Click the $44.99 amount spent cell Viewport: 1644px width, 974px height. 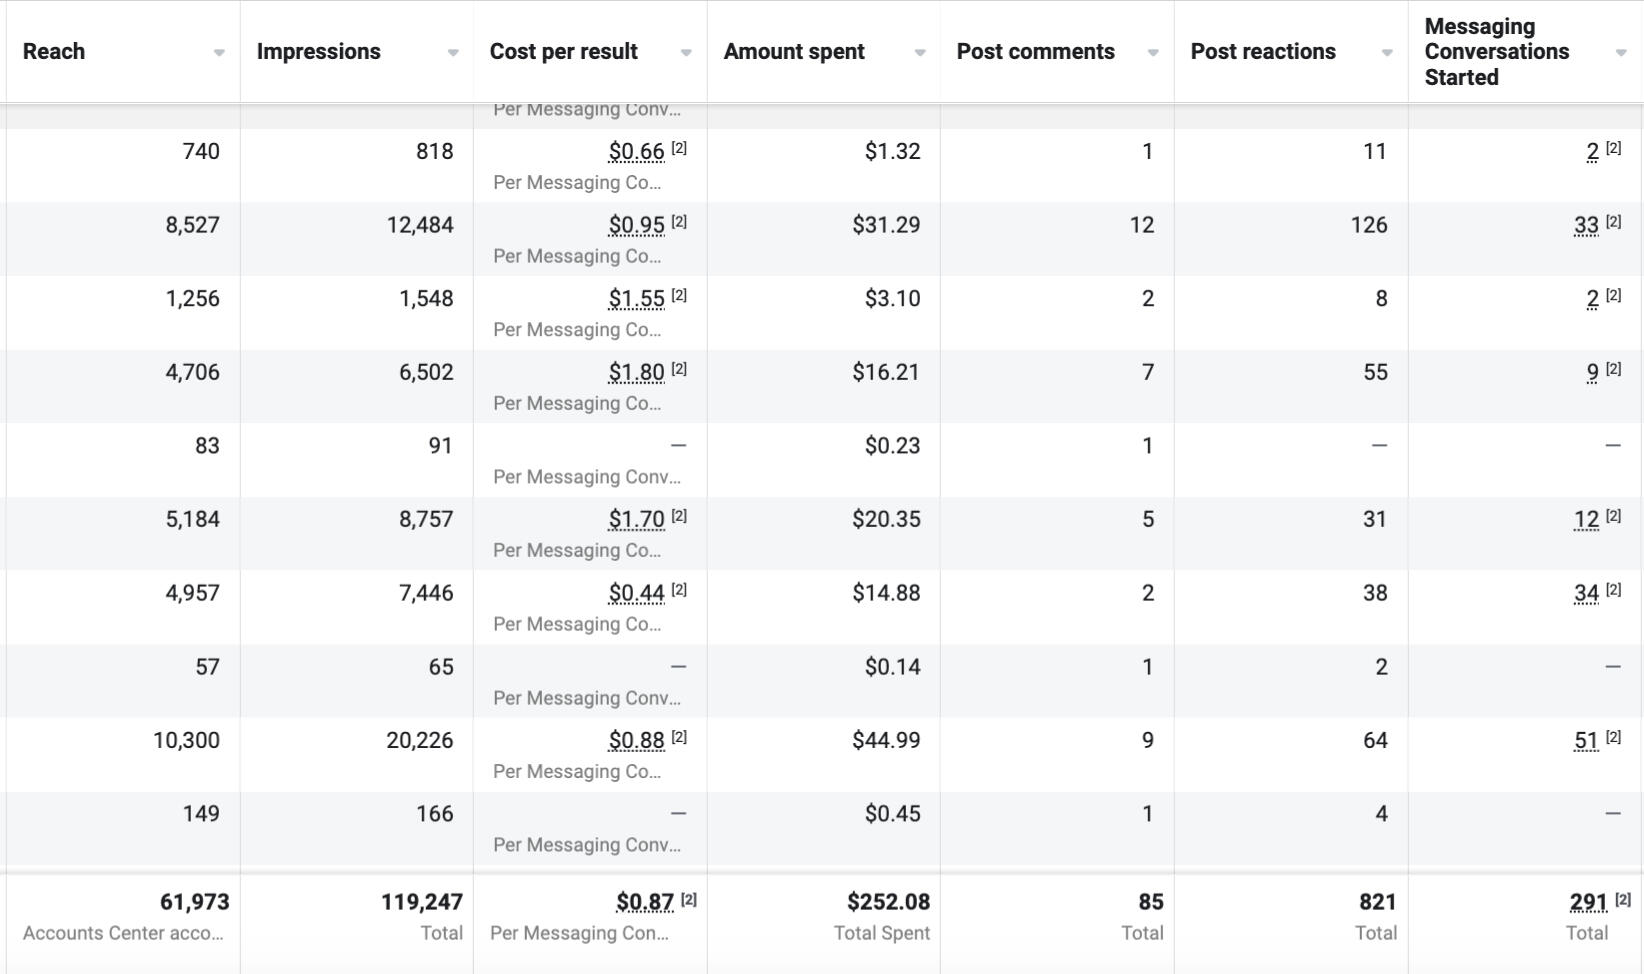885,741
